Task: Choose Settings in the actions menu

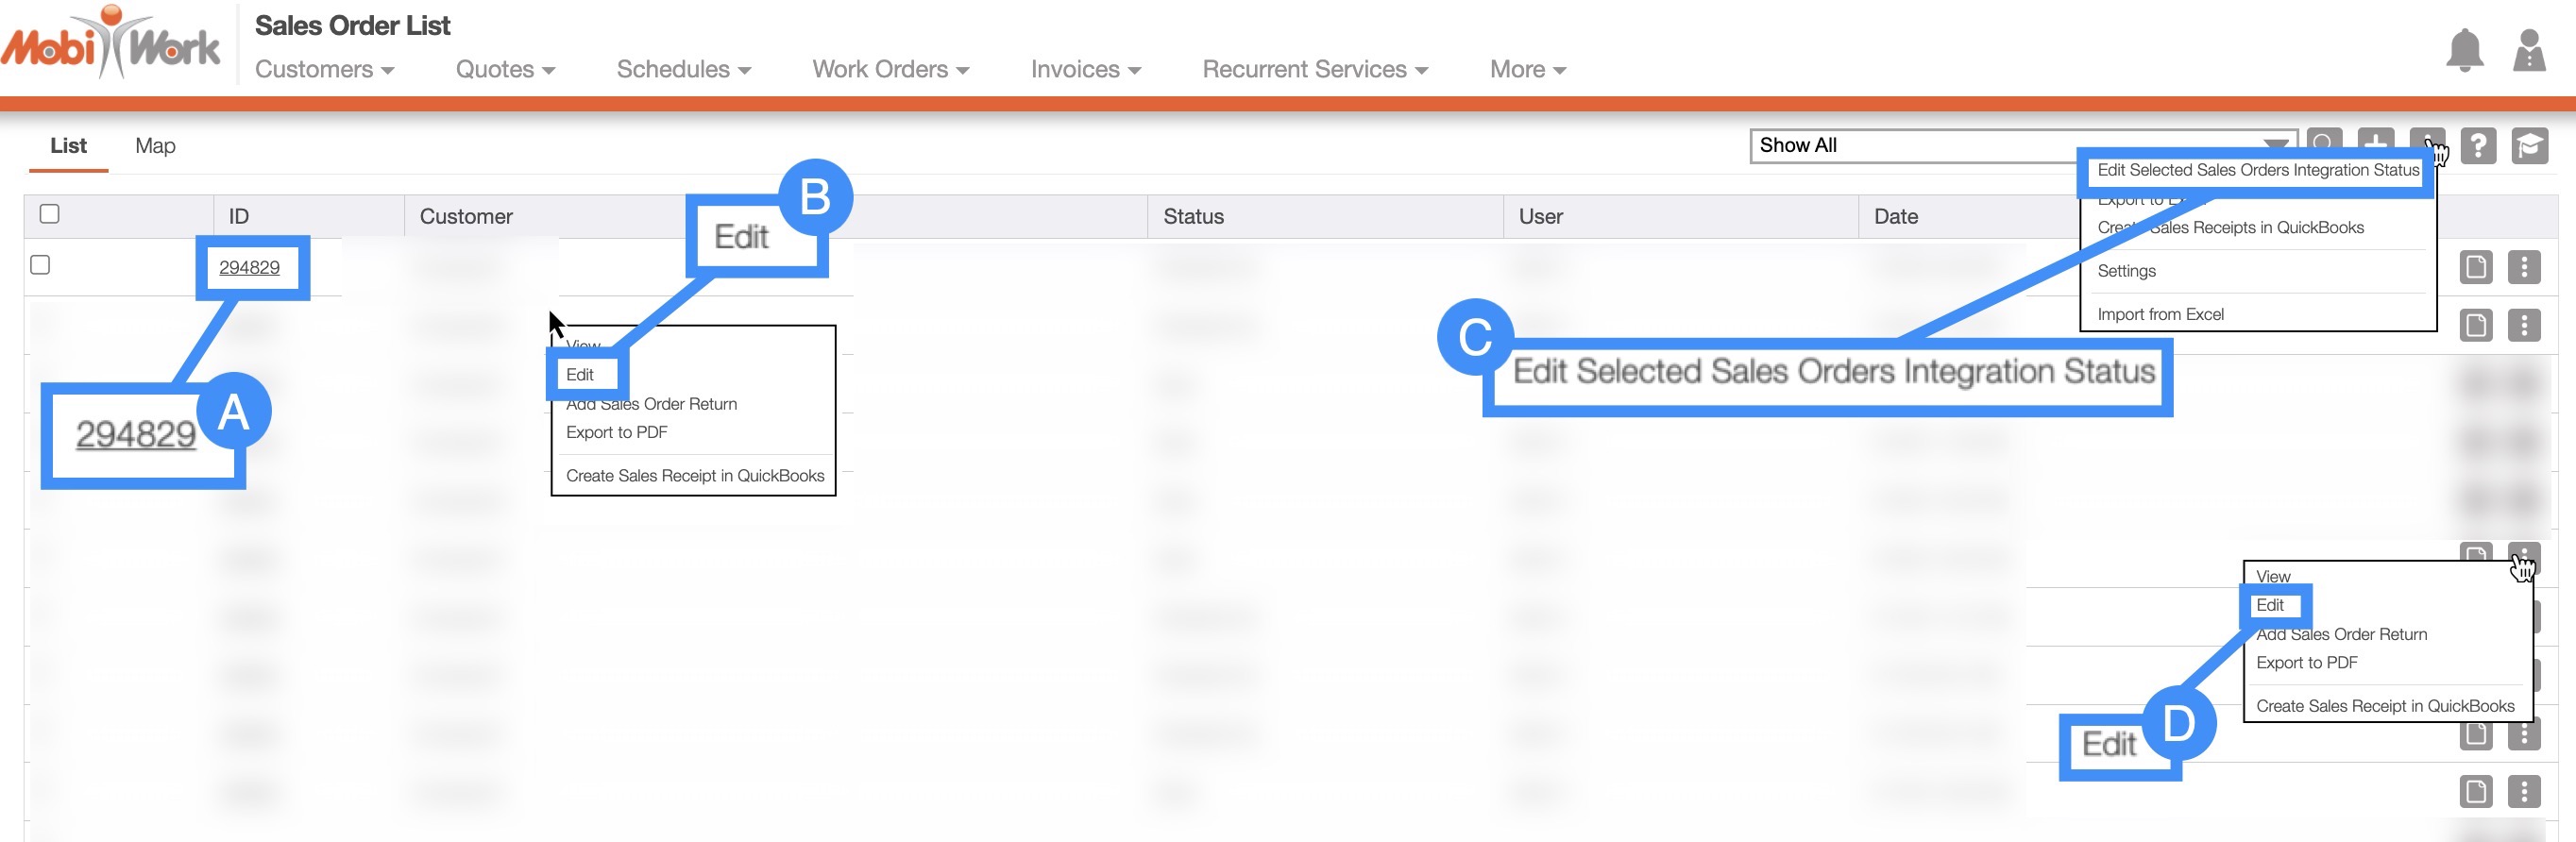Action: click(2126, 271)
